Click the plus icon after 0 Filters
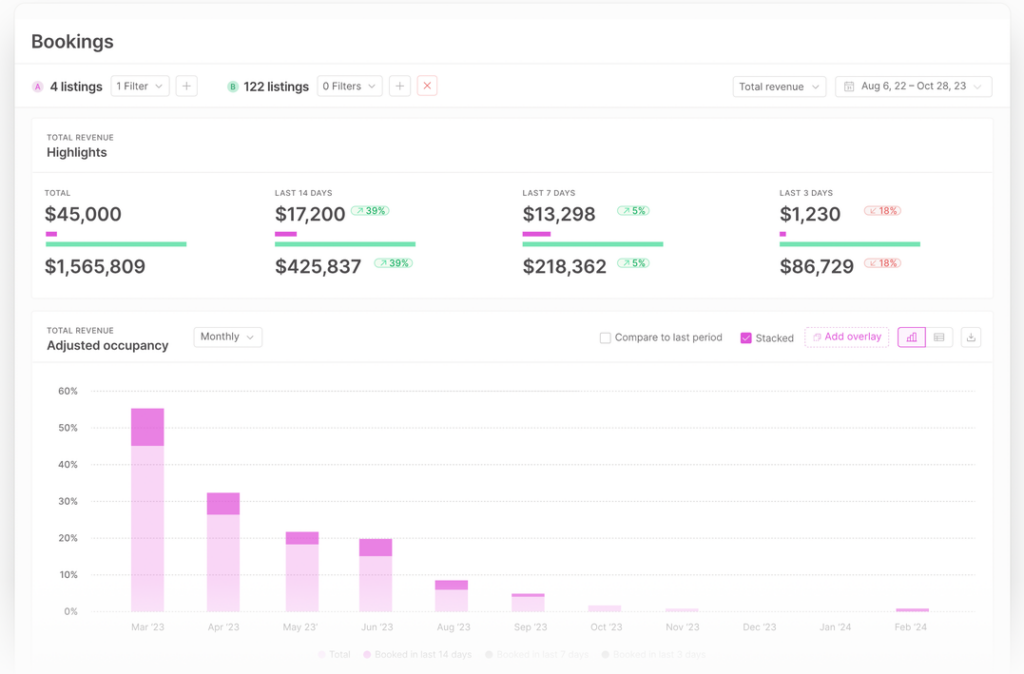The image size is (1024, 674). tap(399, 86)
